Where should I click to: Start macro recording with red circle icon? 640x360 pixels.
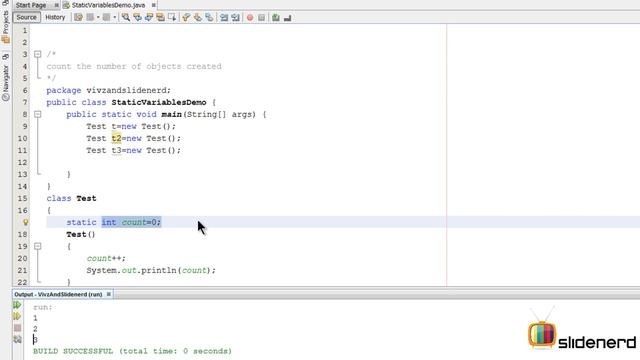coord(250,18)
